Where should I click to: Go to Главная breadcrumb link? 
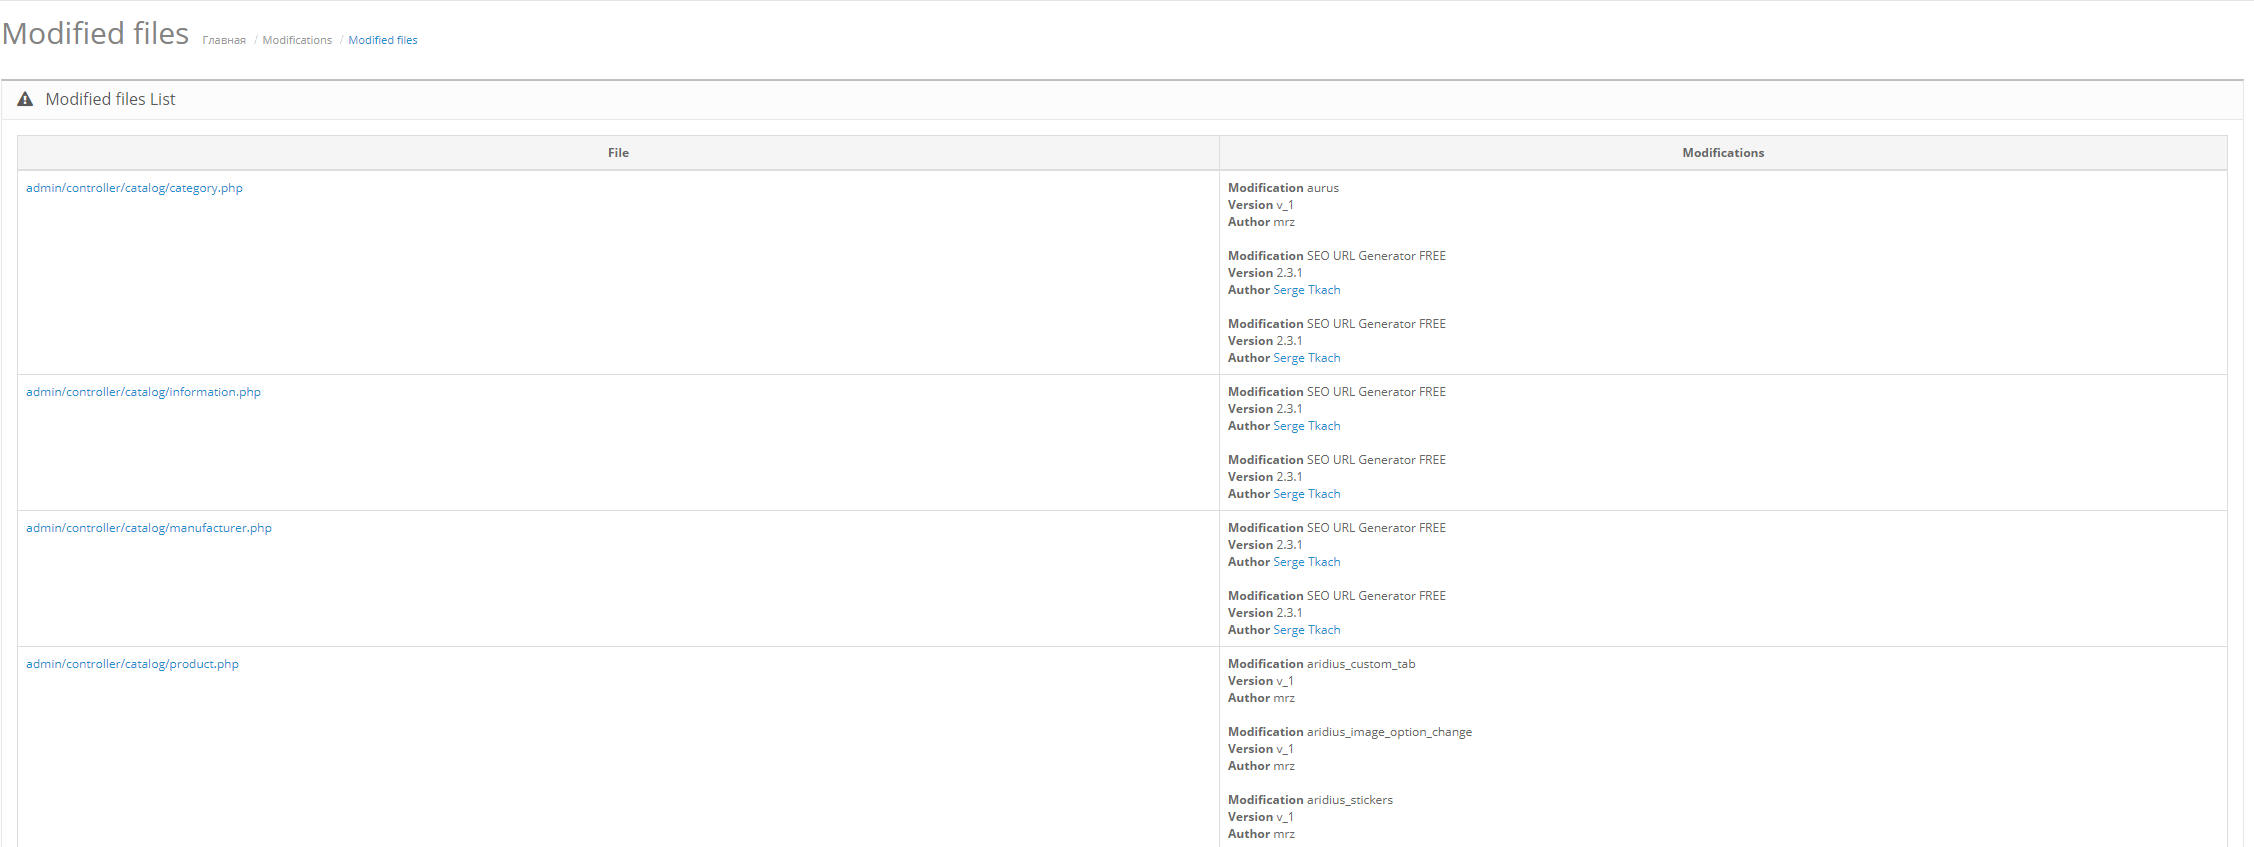224,40
